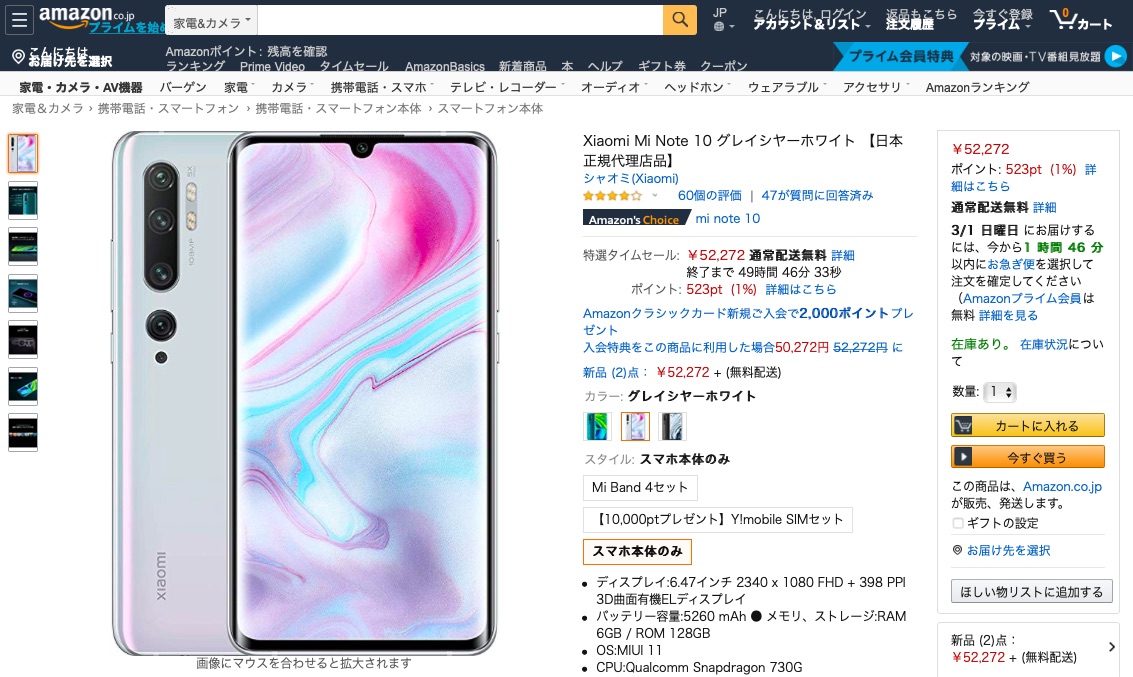Screen dimensions: 1133x677
Task: Open the shopping cart icon
Action: (1081, 20)
